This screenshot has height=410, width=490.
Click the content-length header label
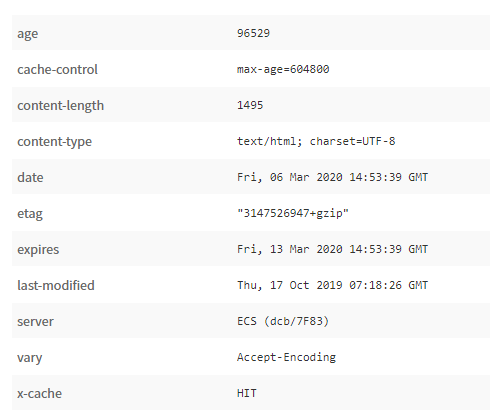61,105
